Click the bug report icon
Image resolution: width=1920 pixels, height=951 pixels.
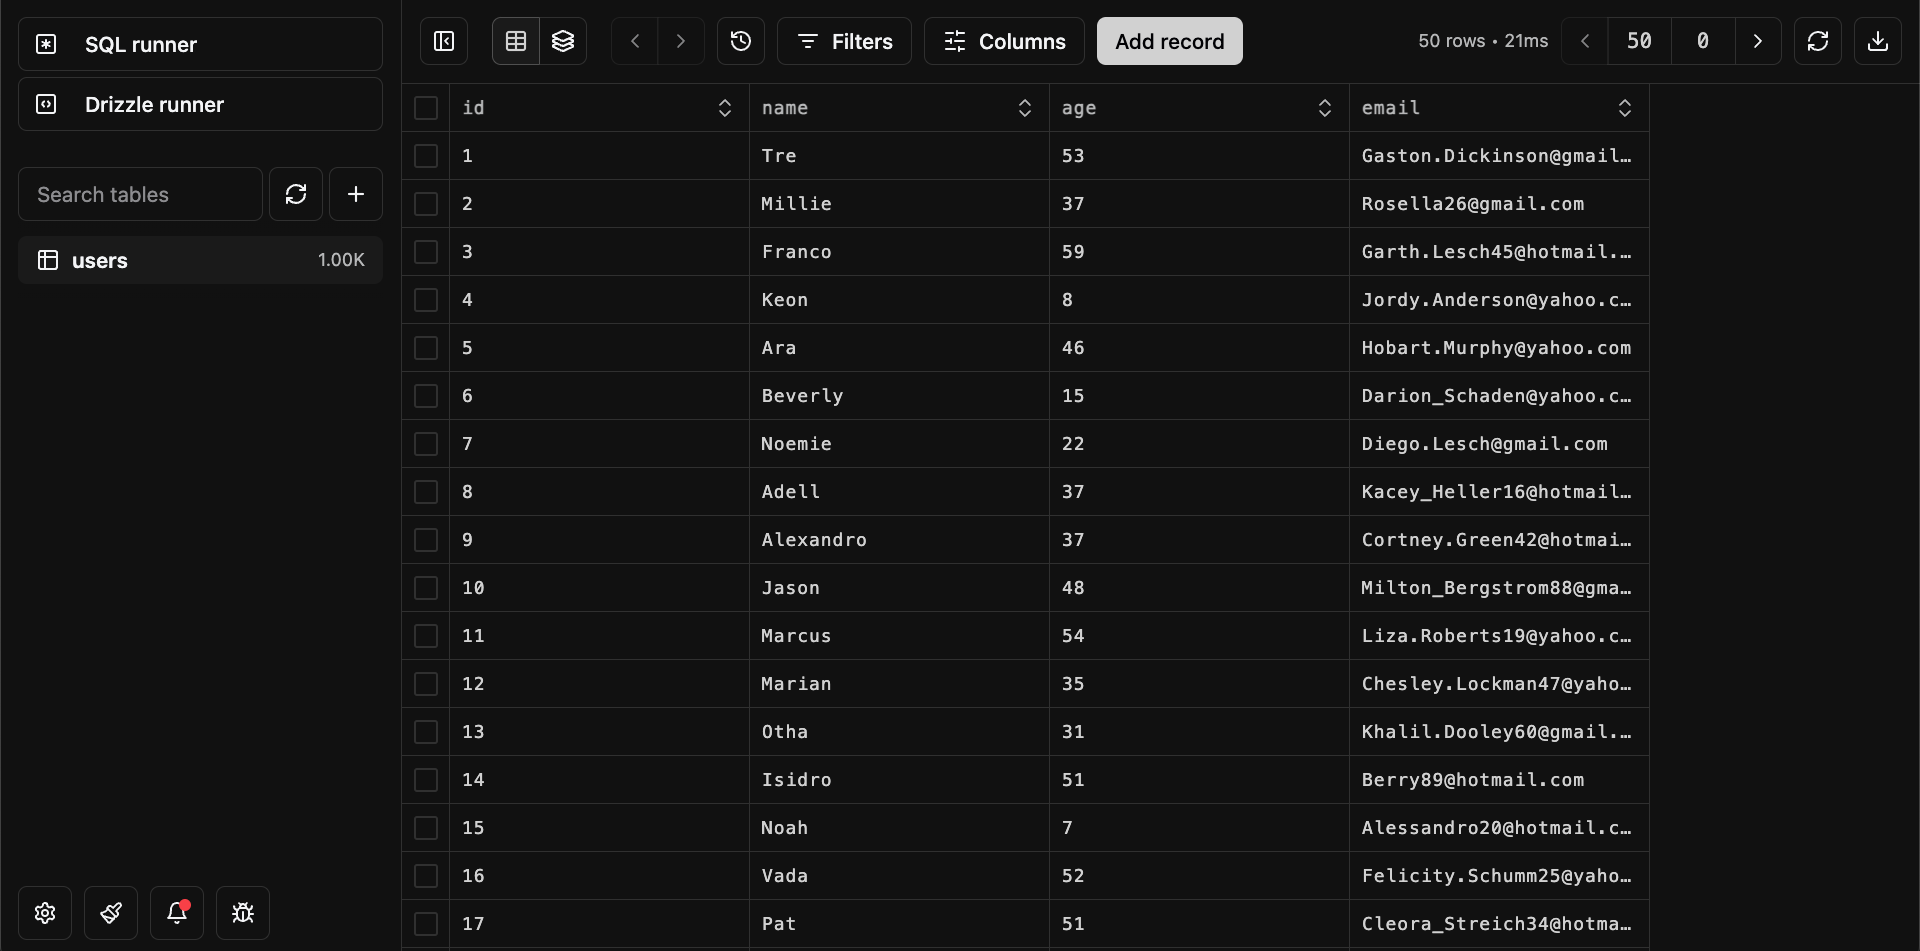243,913
